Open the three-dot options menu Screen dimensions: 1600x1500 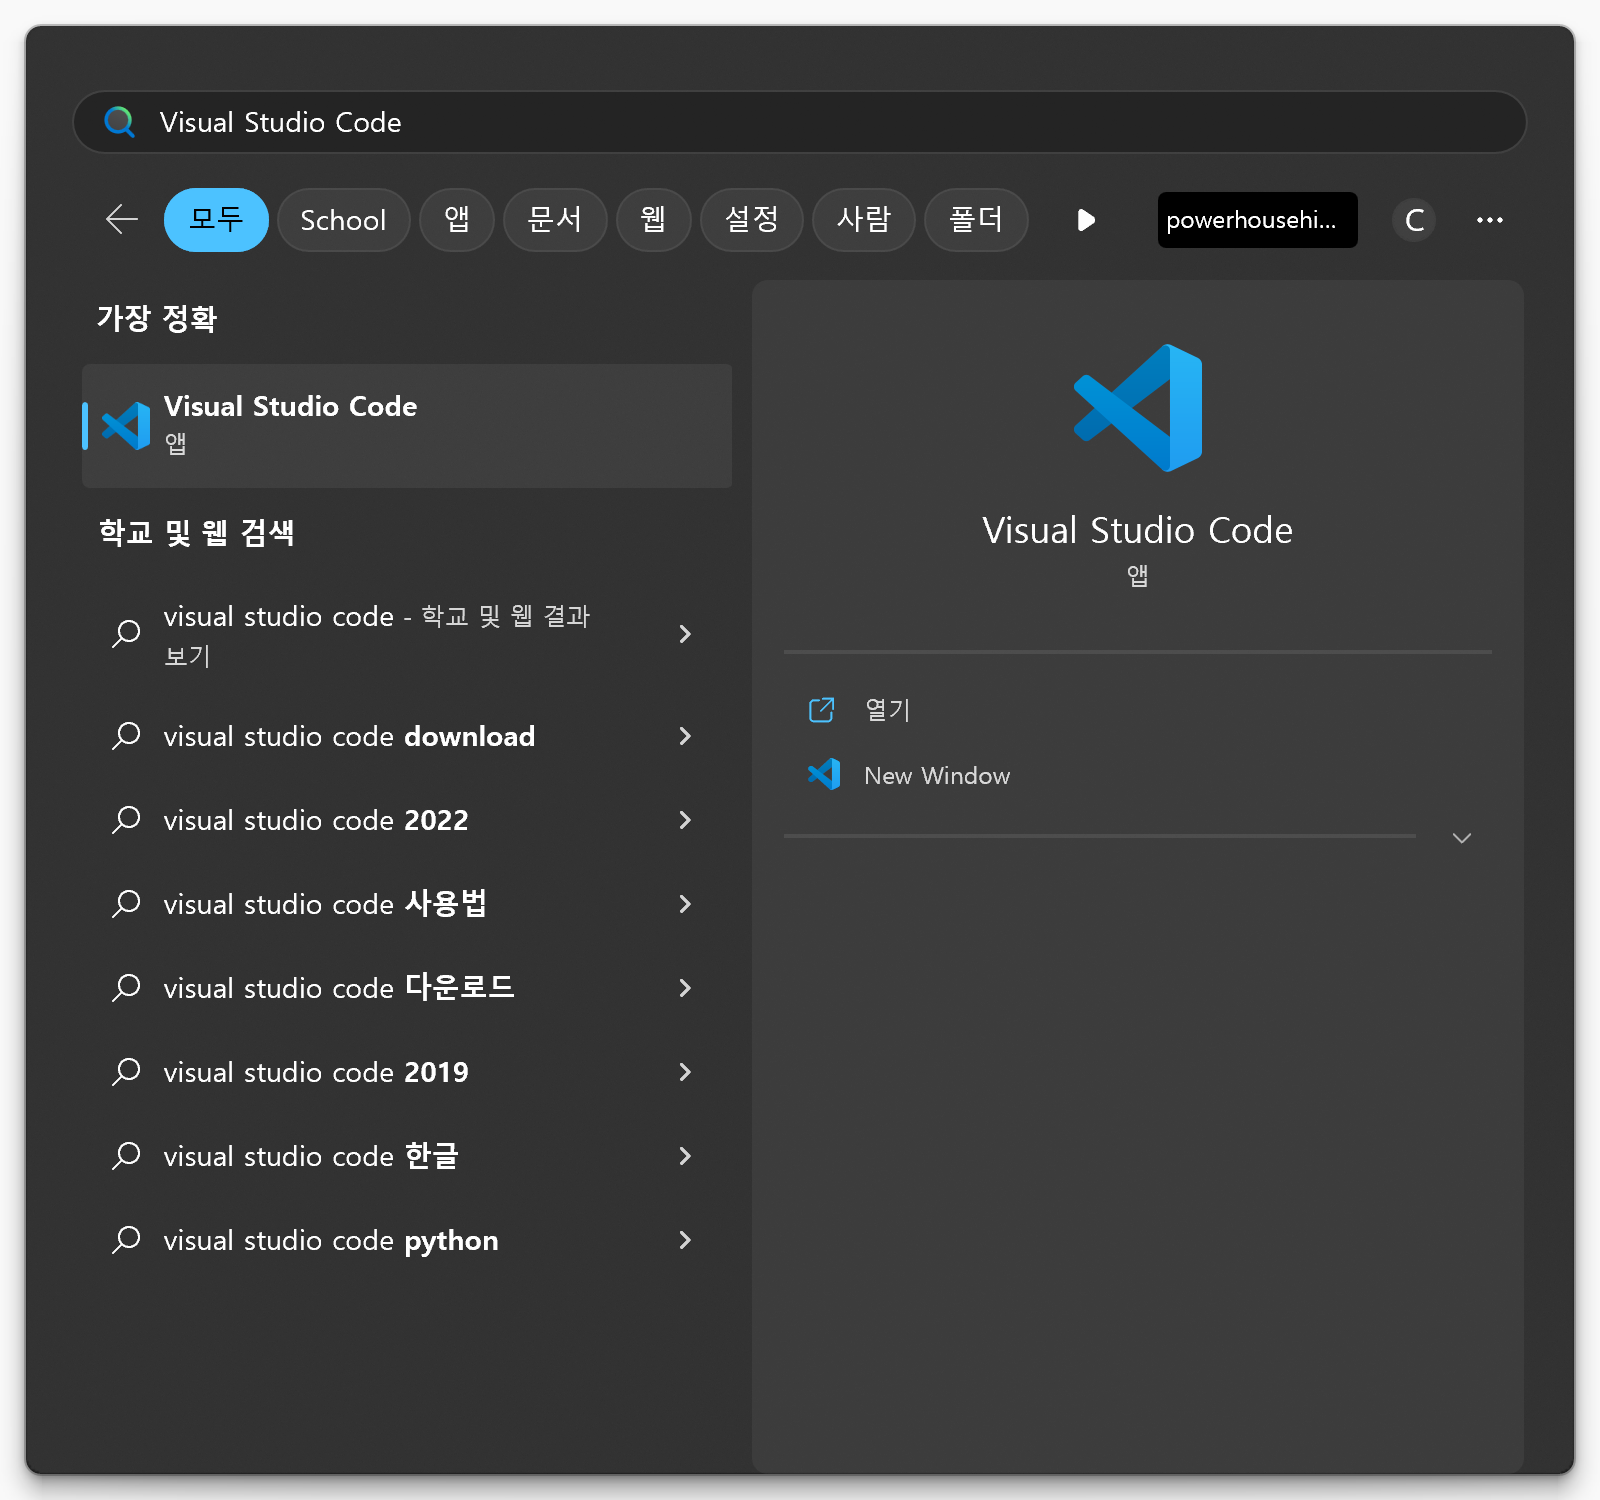tap(1490, 220)
